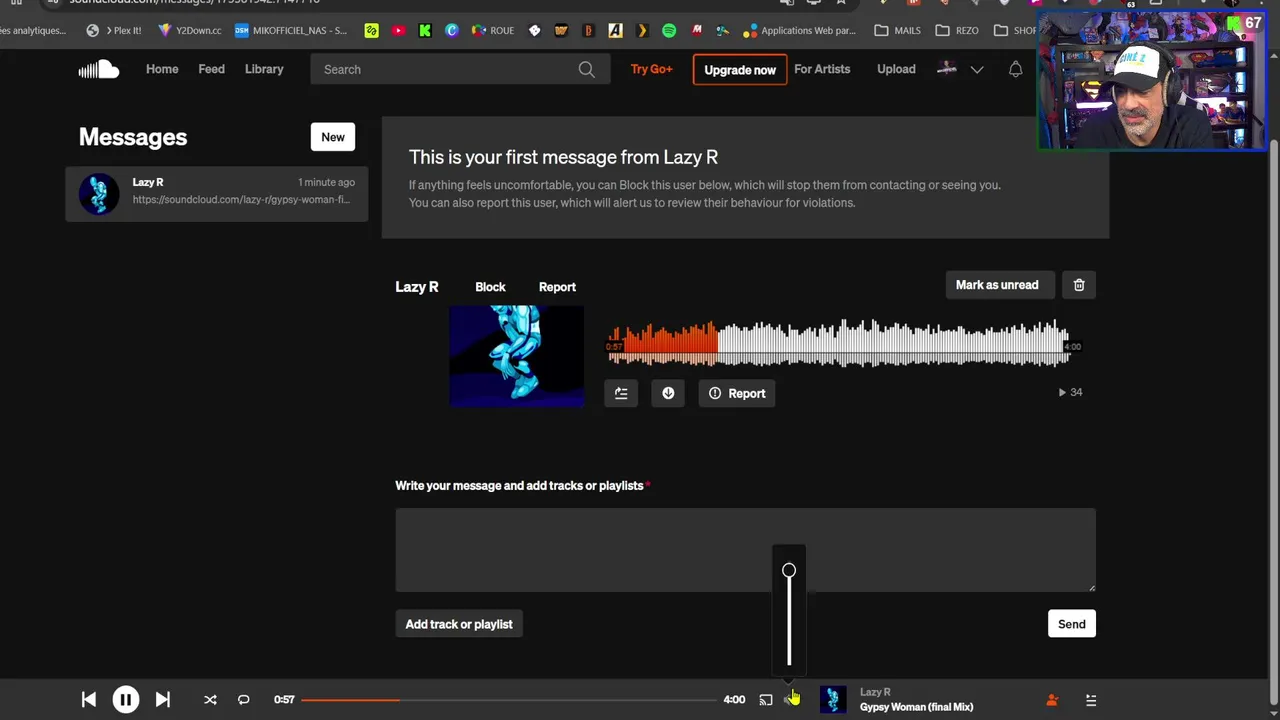Open the green K bookmark icon

coord(425,30)
